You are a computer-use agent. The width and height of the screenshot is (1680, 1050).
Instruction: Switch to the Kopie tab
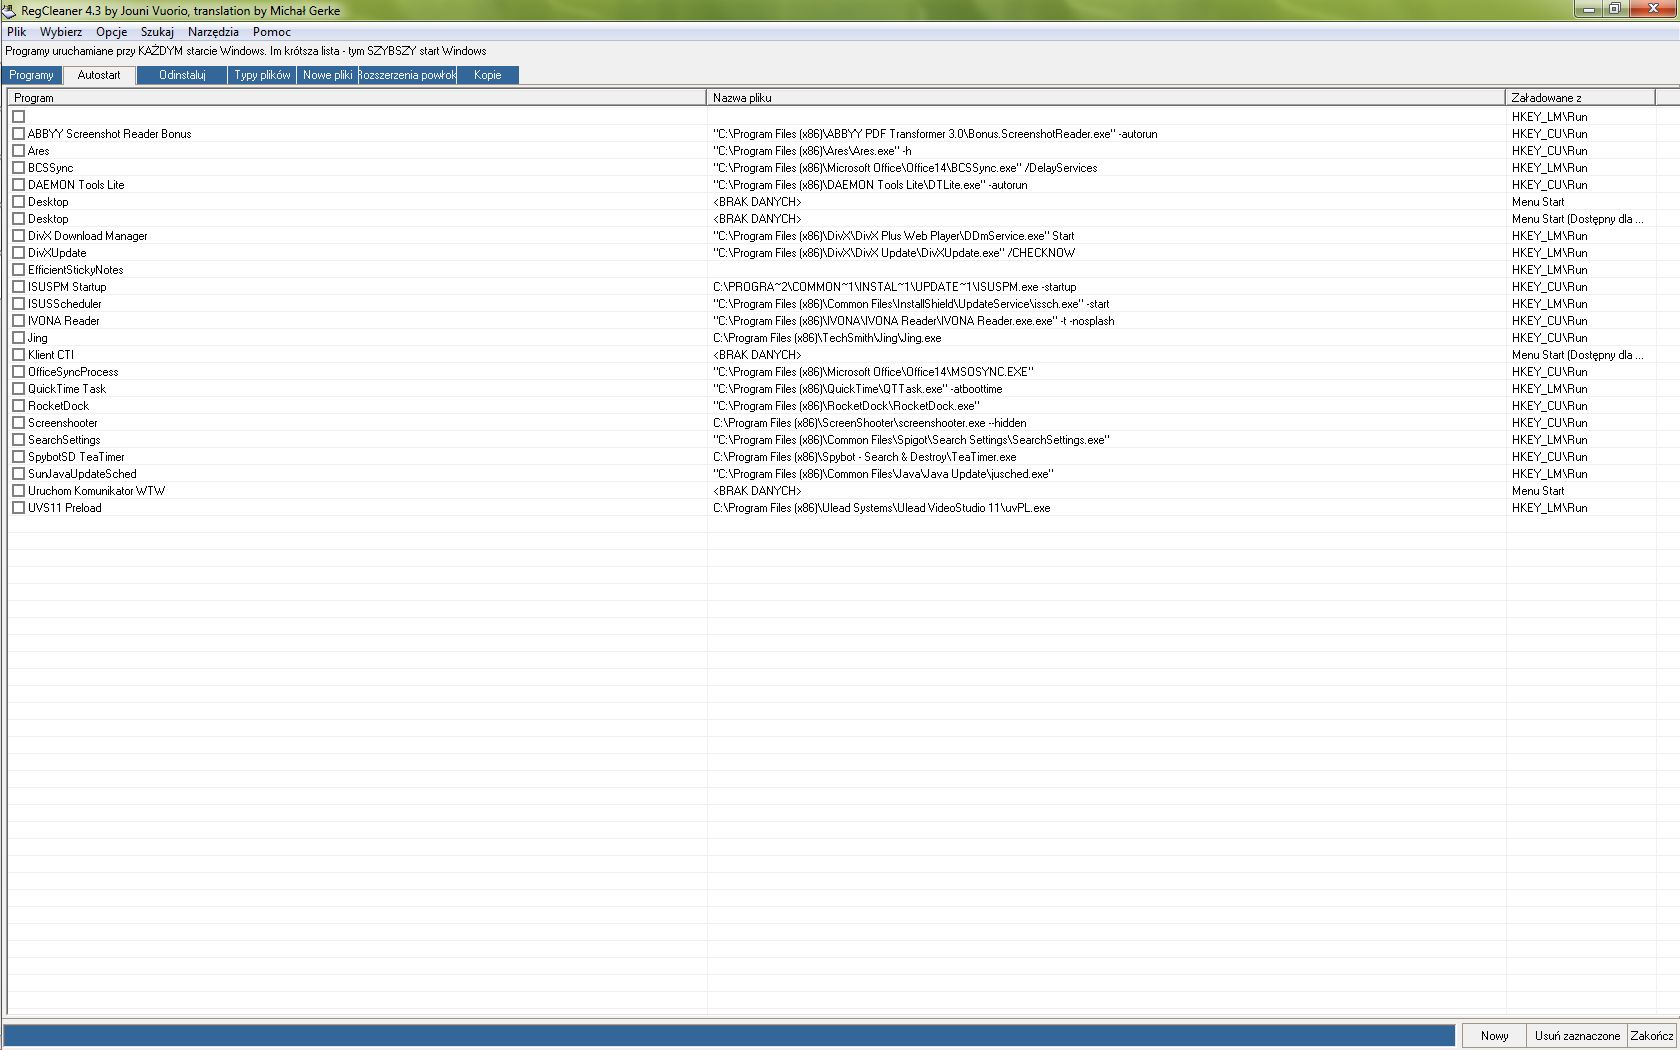pos(488,75)
